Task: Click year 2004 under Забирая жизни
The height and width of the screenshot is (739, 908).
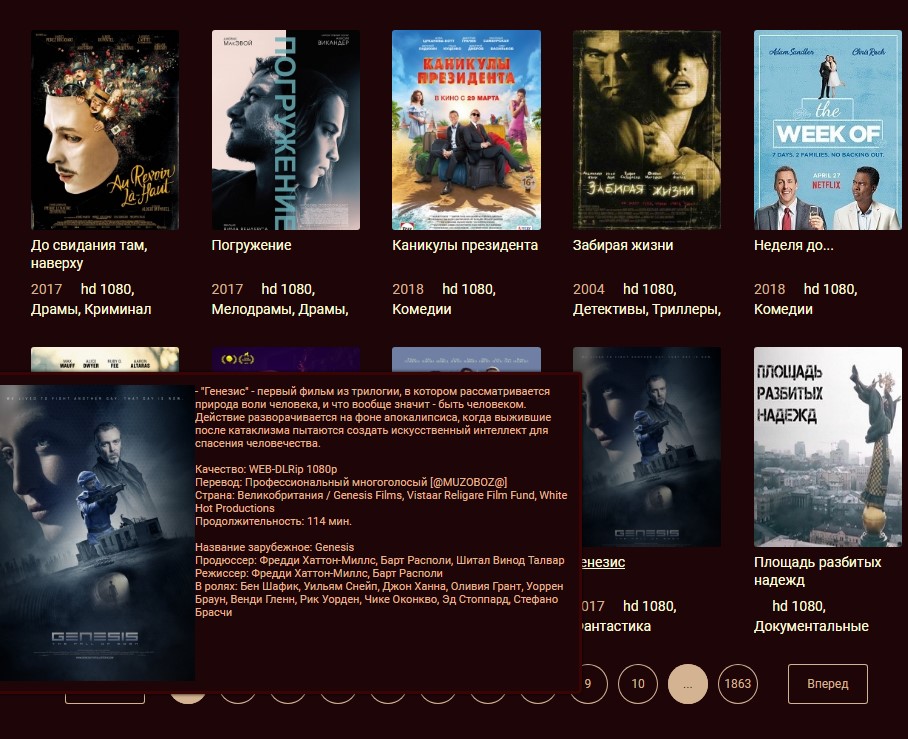Action: pos(588,289)
